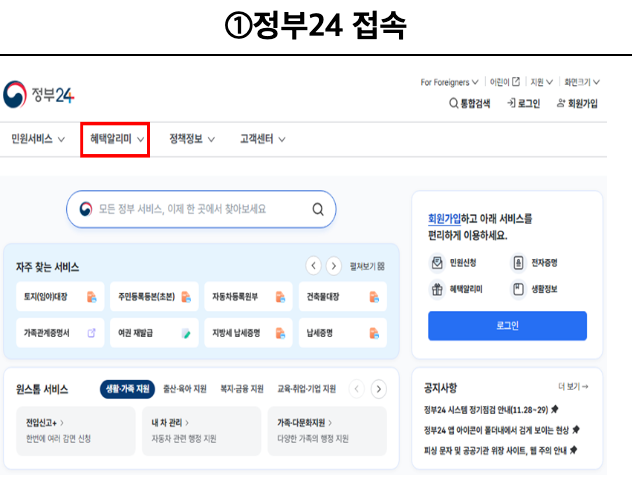Open the 고객센터 menu
Image resolution: width=632 pixels, height=496 pixels.
(x=263, y=139)
